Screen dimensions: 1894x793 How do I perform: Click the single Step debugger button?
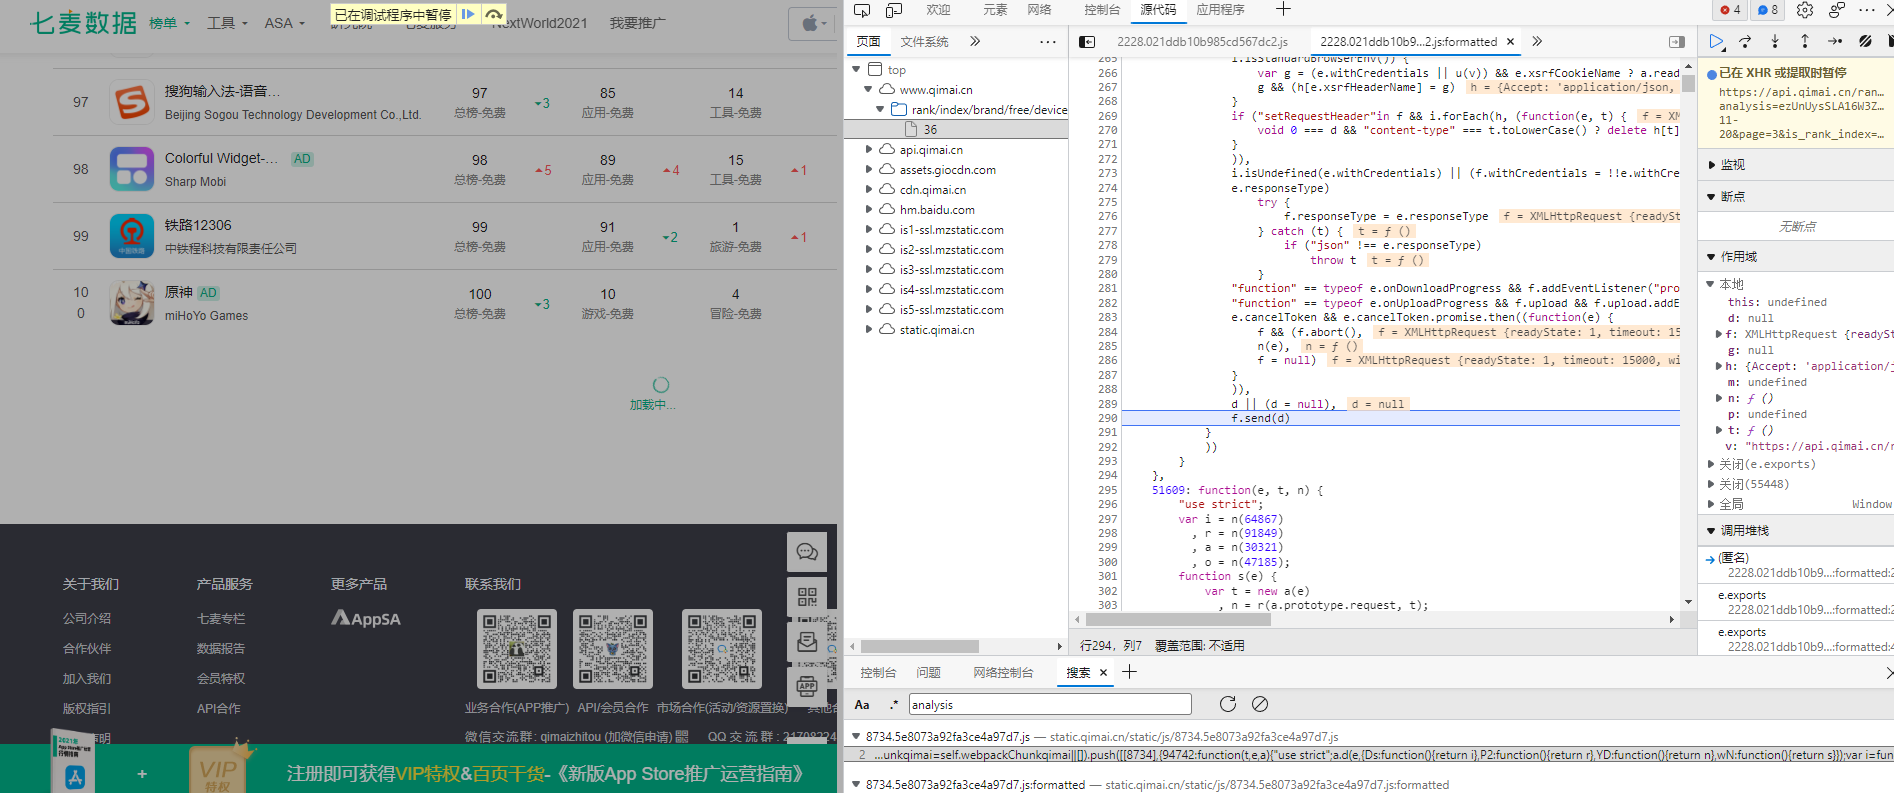point(1835,41)
